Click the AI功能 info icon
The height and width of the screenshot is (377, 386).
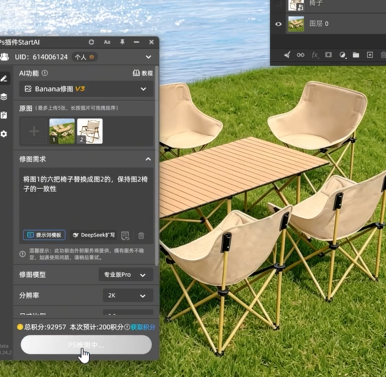45,73
